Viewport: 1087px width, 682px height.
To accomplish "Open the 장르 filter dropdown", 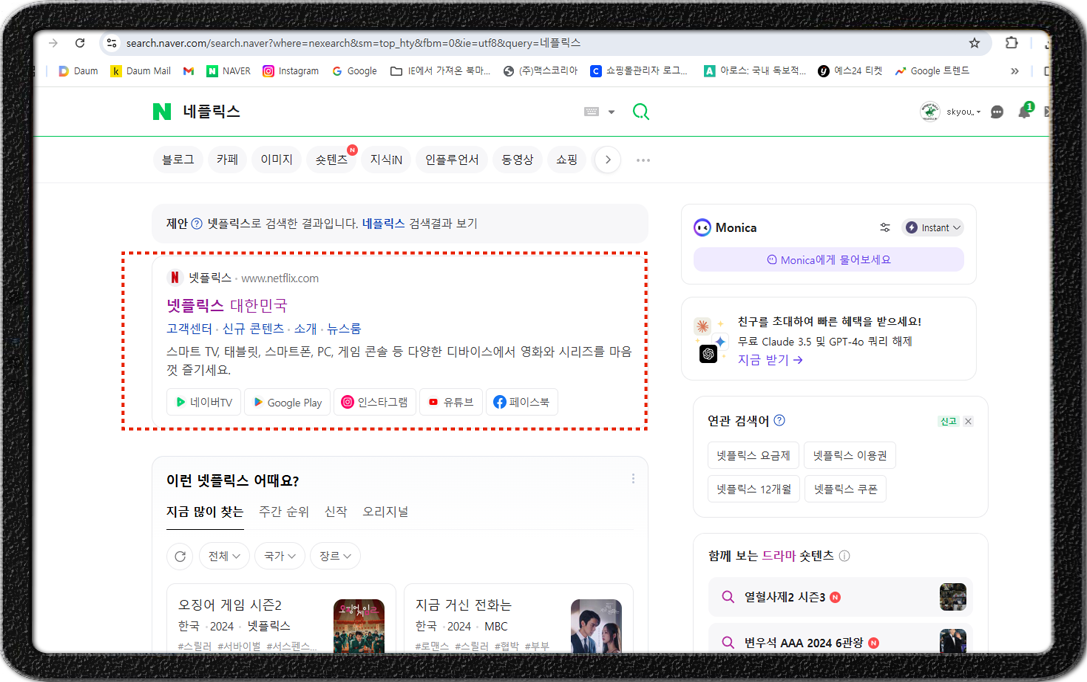I will pyautogui.click(x=336, y=556).
